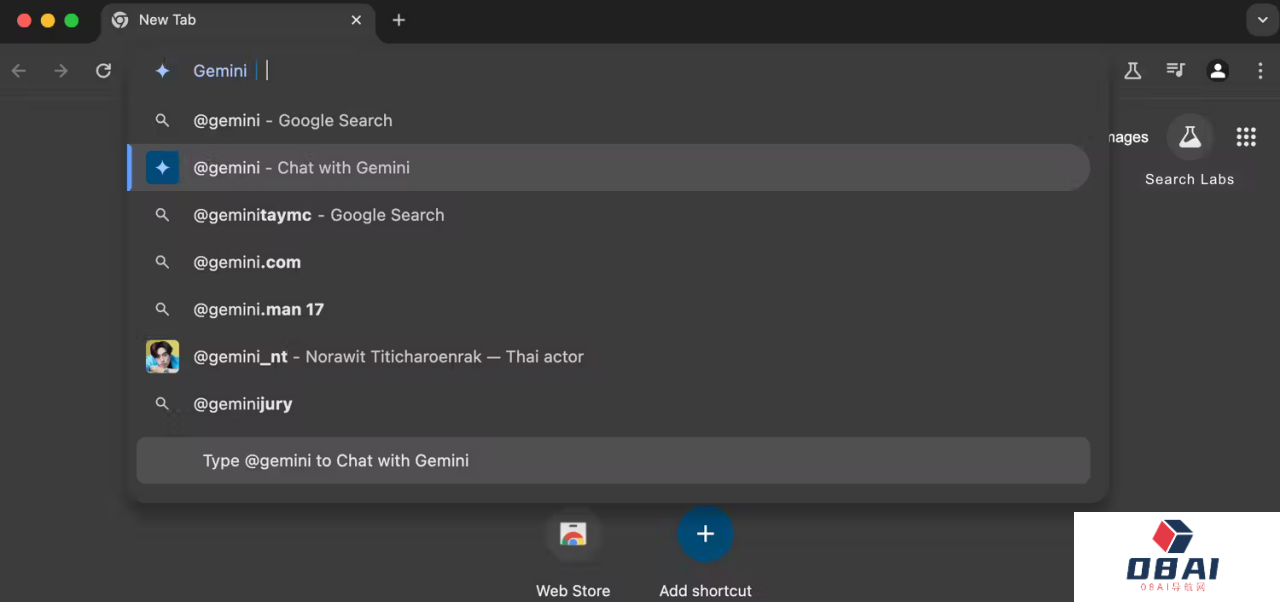Reload the page with the refresh icon

pyautogui.click(x=103, y=70)
